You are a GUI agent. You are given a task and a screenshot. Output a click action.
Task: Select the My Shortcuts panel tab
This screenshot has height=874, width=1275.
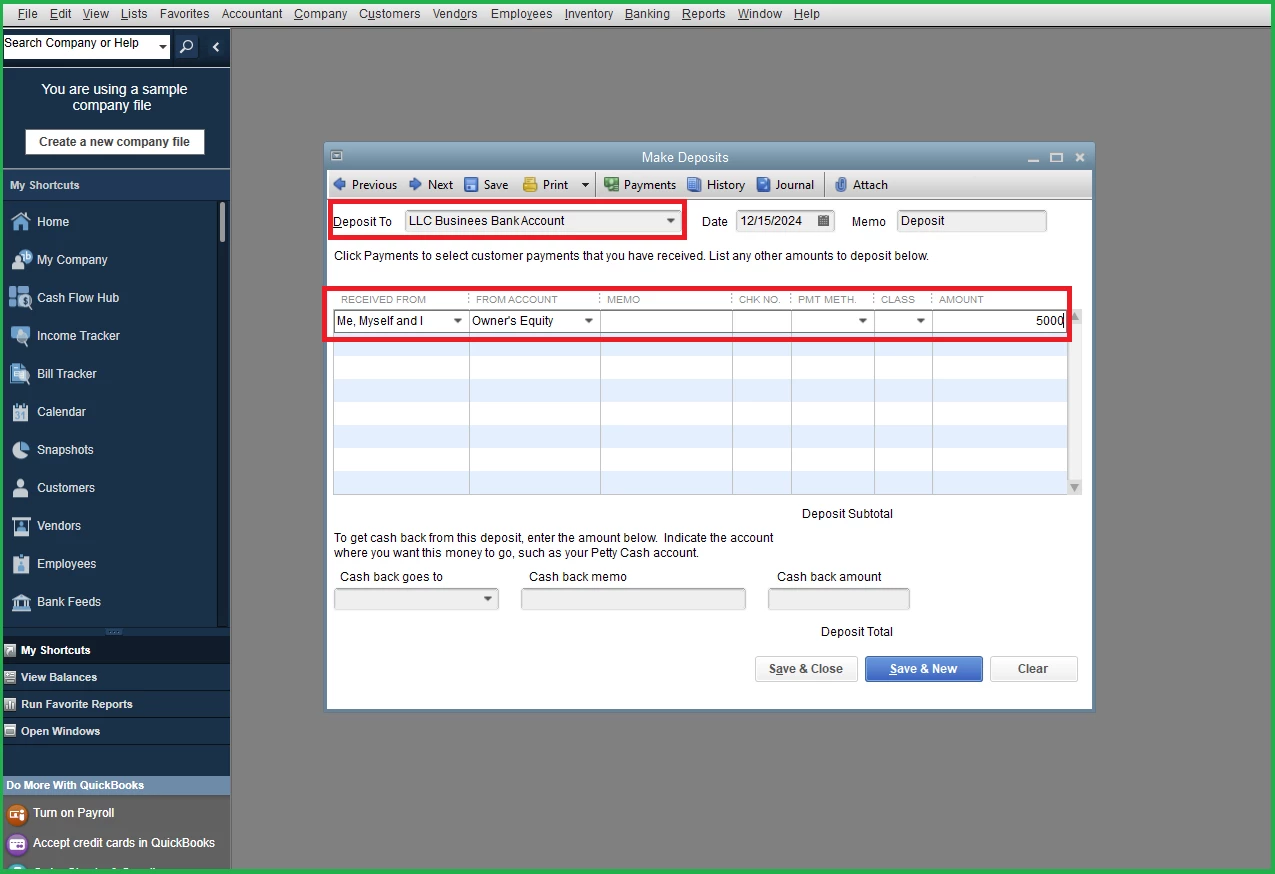[115, 650]
